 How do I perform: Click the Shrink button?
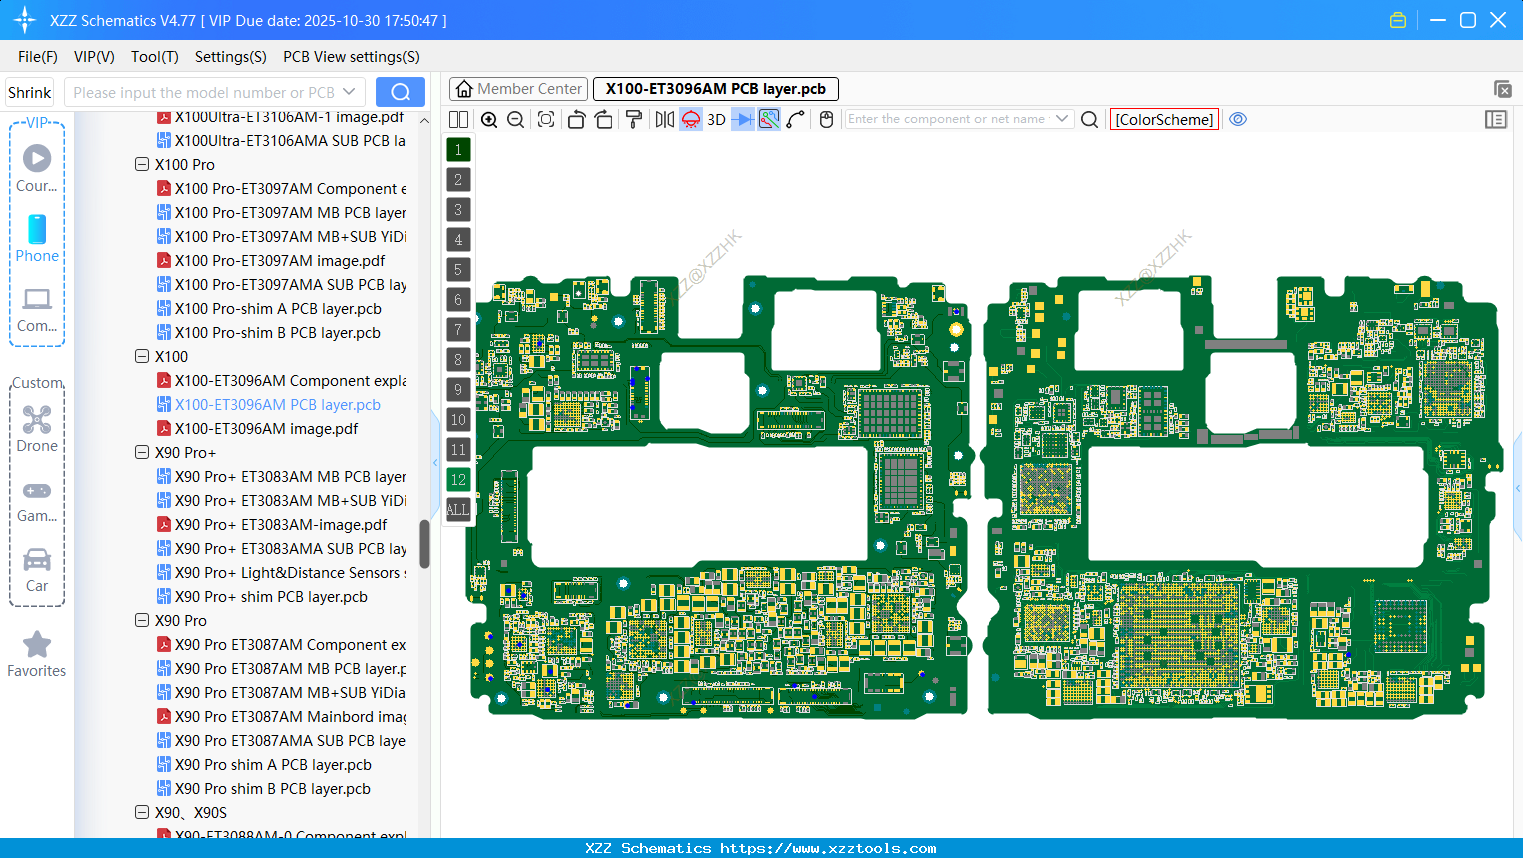point(29,91)
